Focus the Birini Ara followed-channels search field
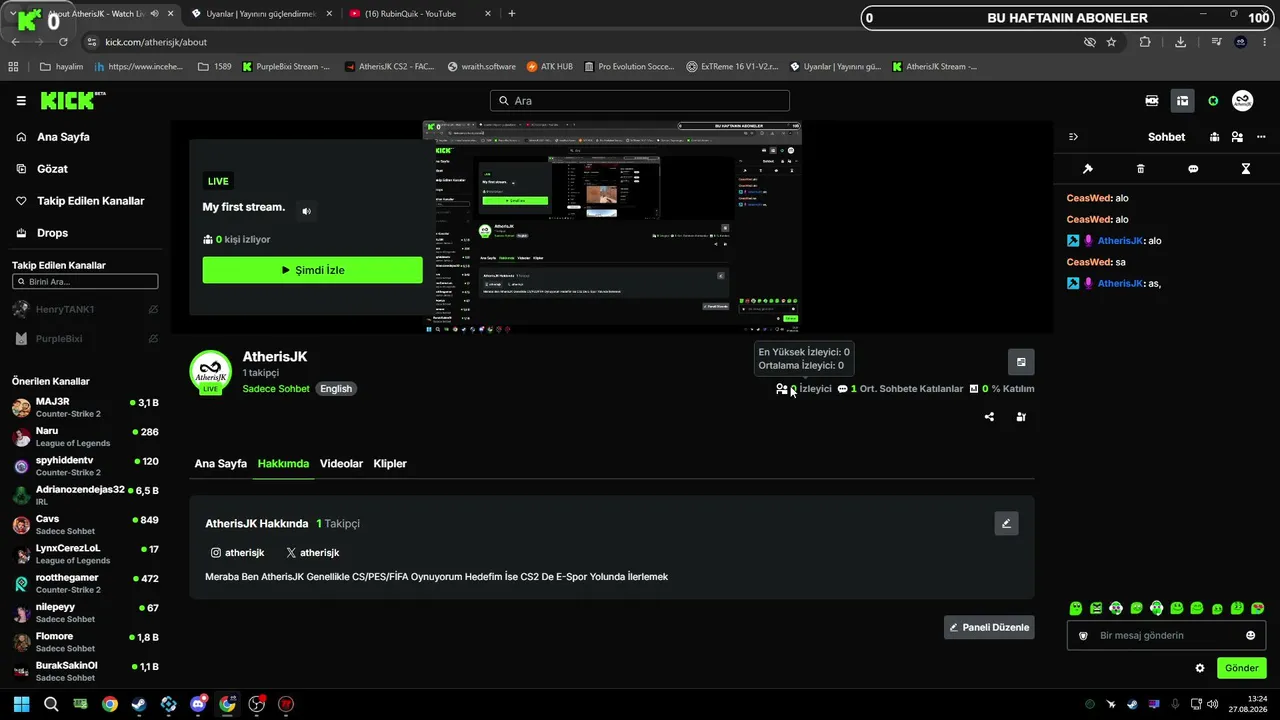The width and height of the screenshot is (1280, 720). pos(85,282)
